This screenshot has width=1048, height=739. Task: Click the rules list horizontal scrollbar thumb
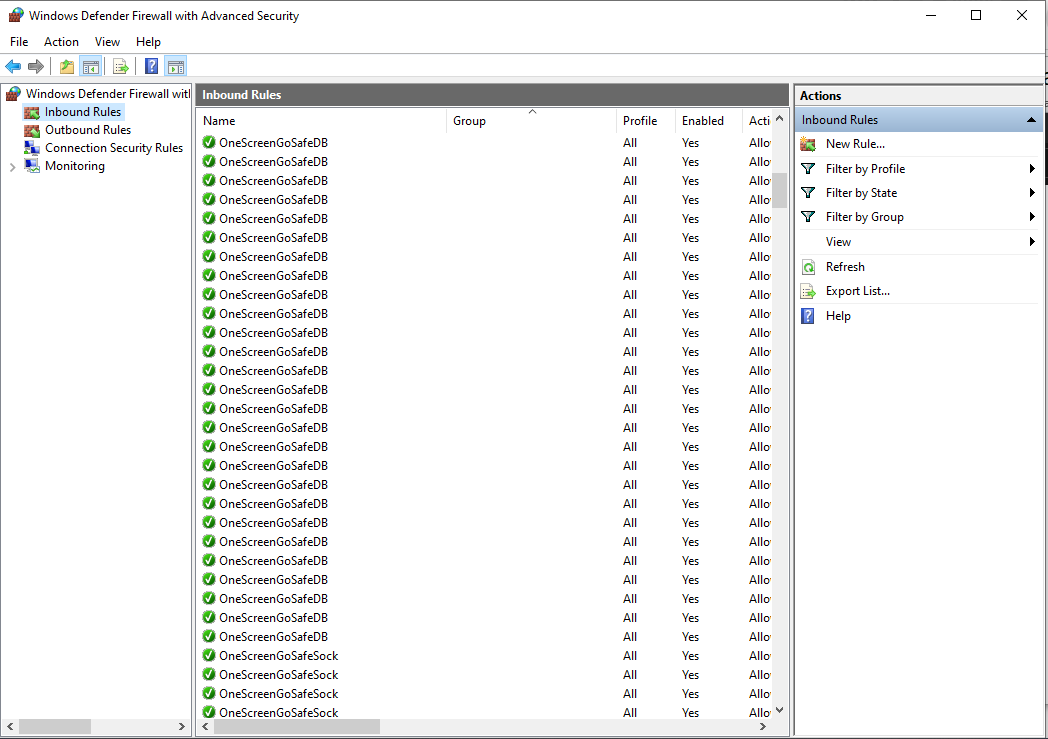click(297, 726)
